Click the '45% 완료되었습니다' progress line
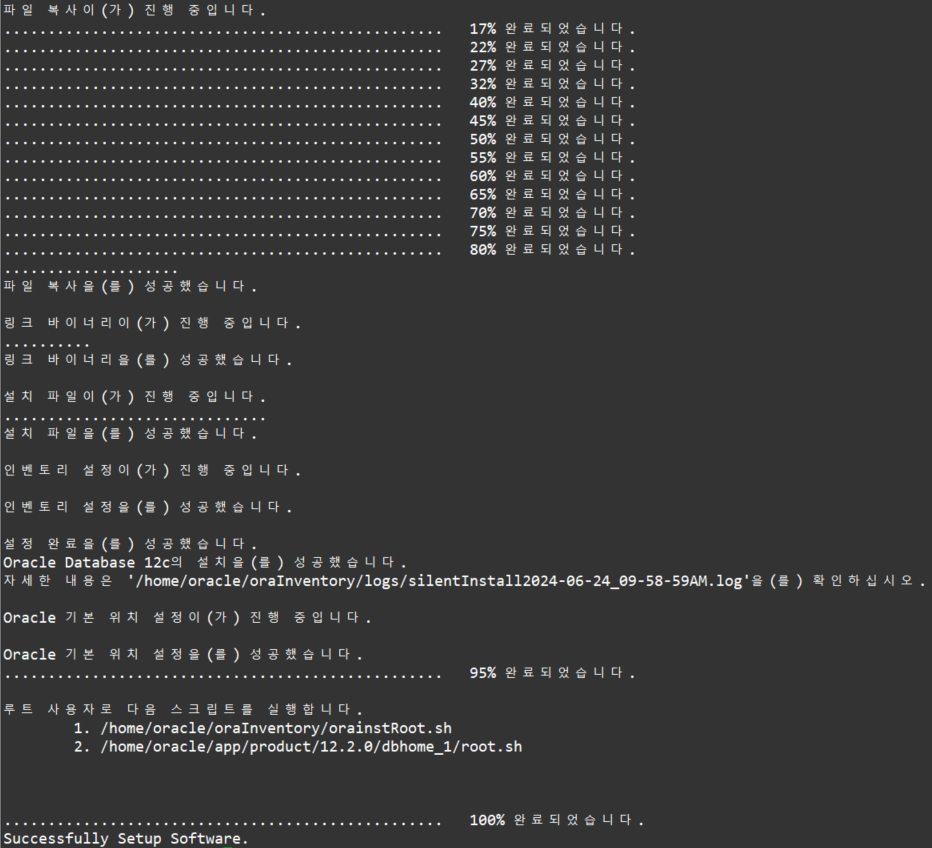The height and width of the screenshot is (848, 932). pyautogui.click(x=319, y=121)
